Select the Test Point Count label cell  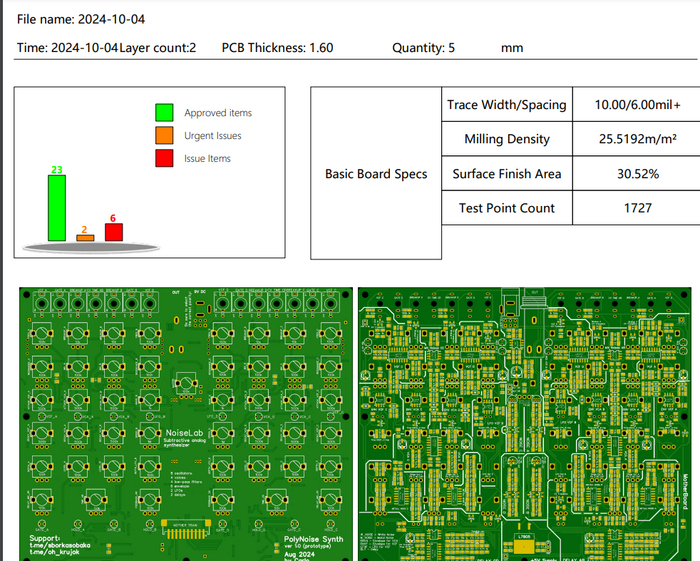coord(506,208)
